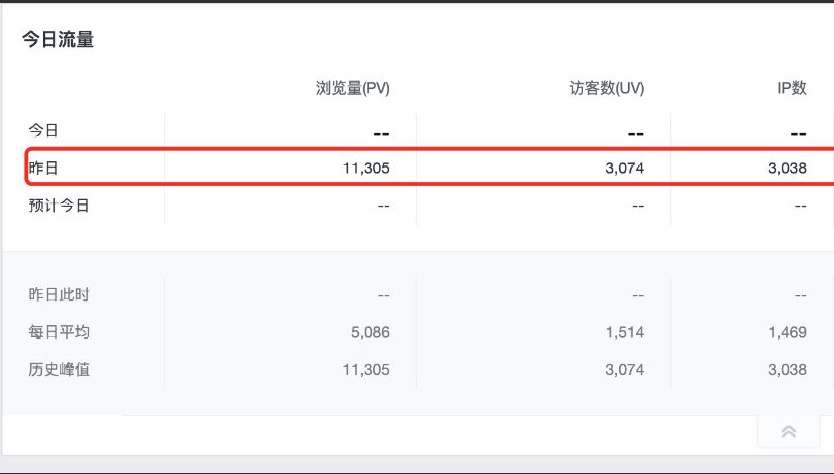Click the double-chevron scroll-to-top button
Viewport: 834px width, 474px height.
point(788,431)
